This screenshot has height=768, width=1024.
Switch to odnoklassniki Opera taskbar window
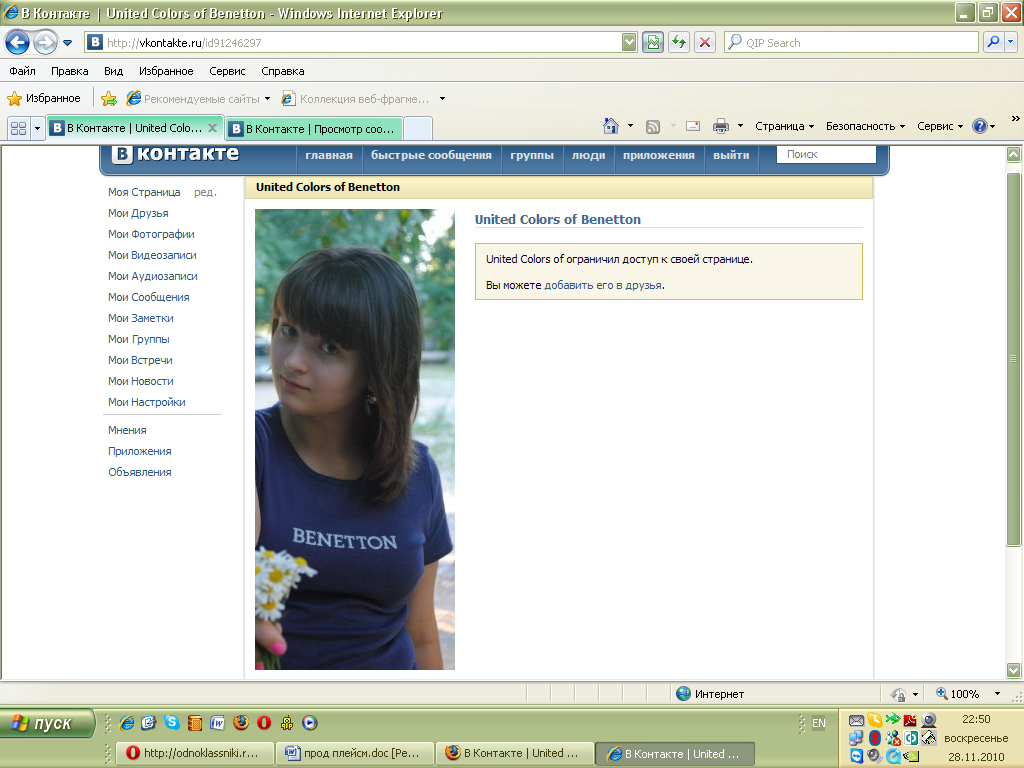194,753
